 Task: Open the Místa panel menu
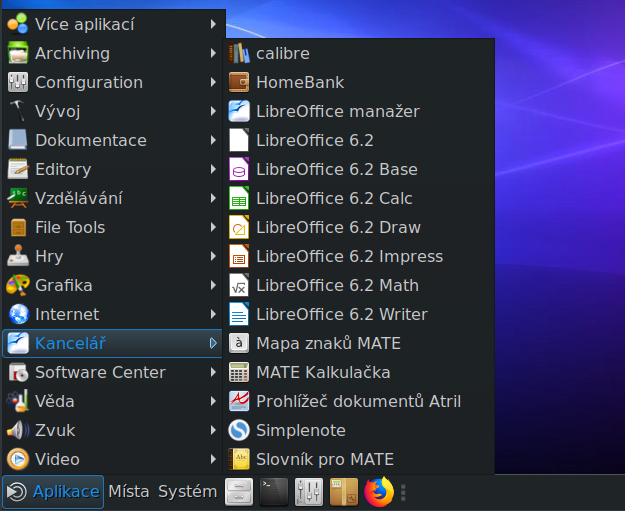coord(129,491)
